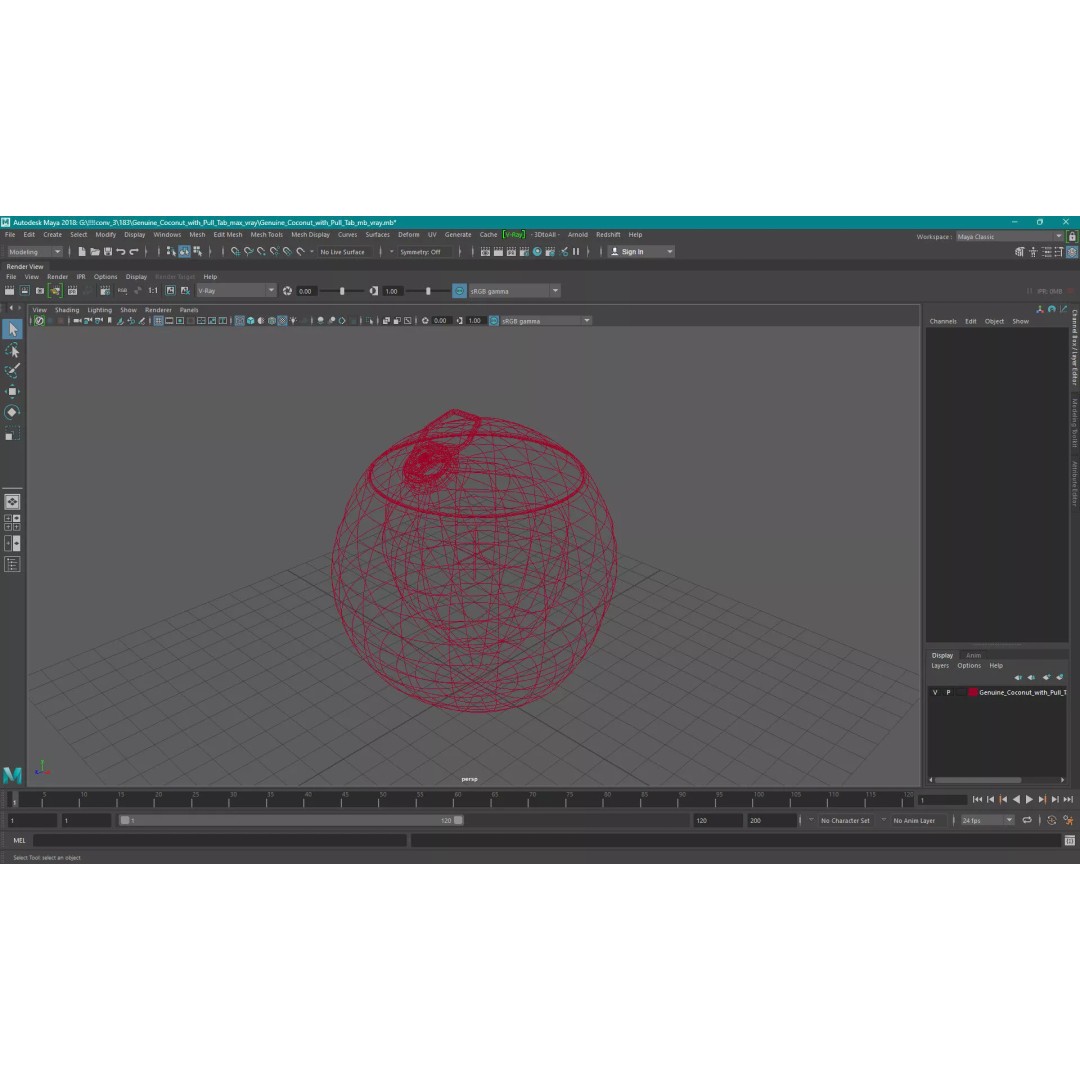Image resolution: width=1080 pixels, height=1080 pixels.
Task: Choose the Lasso select tool
Action: click(x=12, y=351)
